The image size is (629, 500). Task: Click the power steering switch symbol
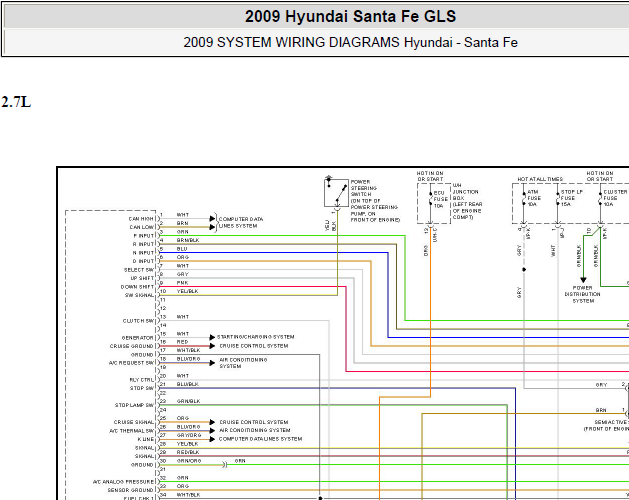[336, 193]
